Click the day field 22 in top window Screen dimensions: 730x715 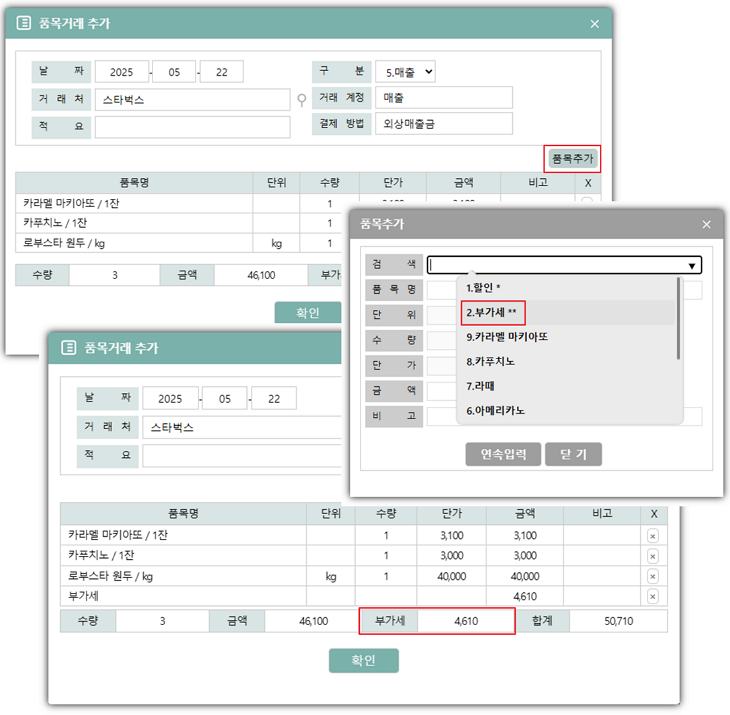[x=222, y=72]
